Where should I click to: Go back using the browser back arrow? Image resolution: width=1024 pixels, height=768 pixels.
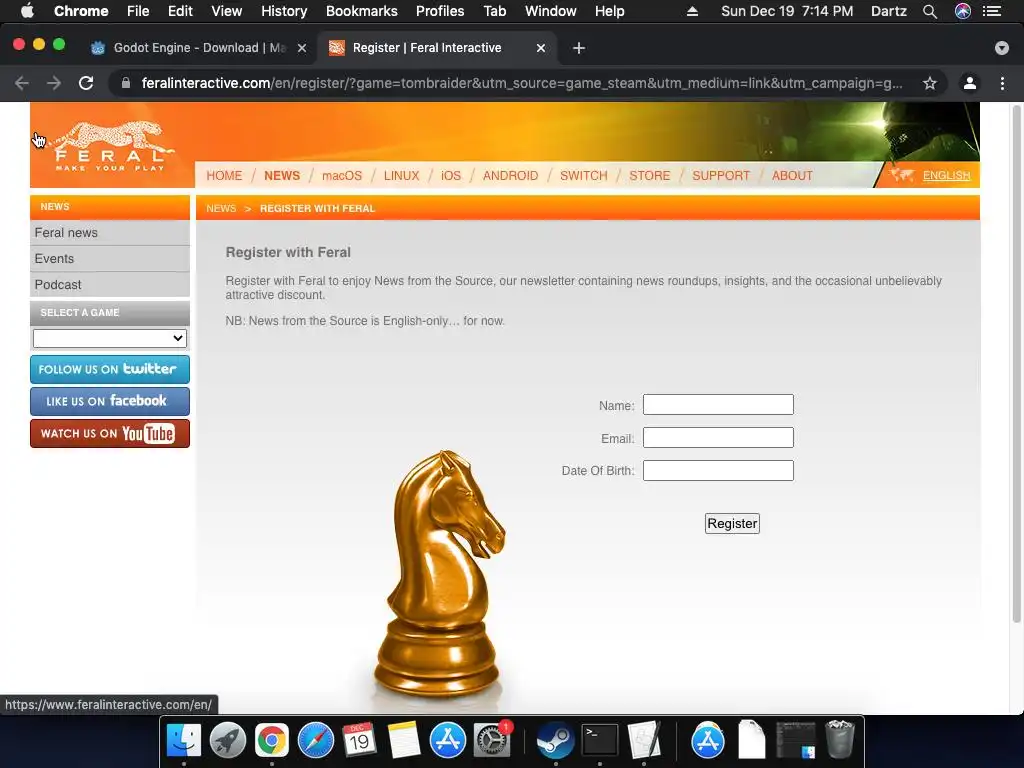click(x=22, y=83)
